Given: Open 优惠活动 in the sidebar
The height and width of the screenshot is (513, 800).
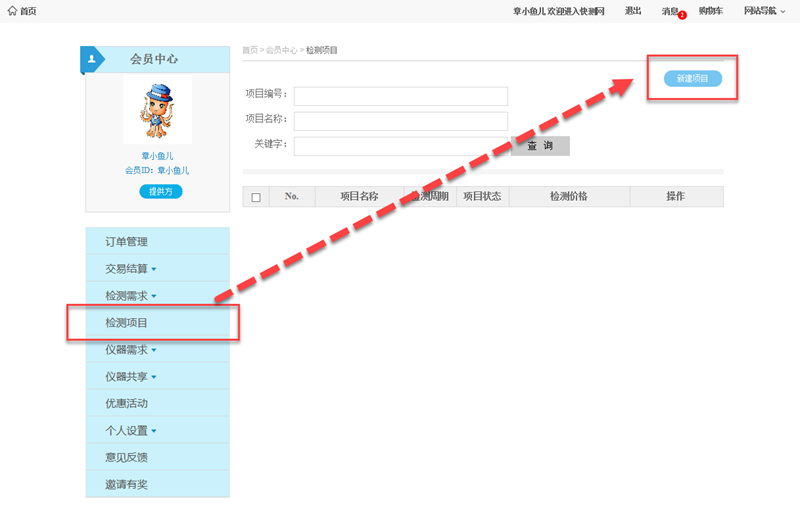Looking at the screenshot, I should coord(126,404).
